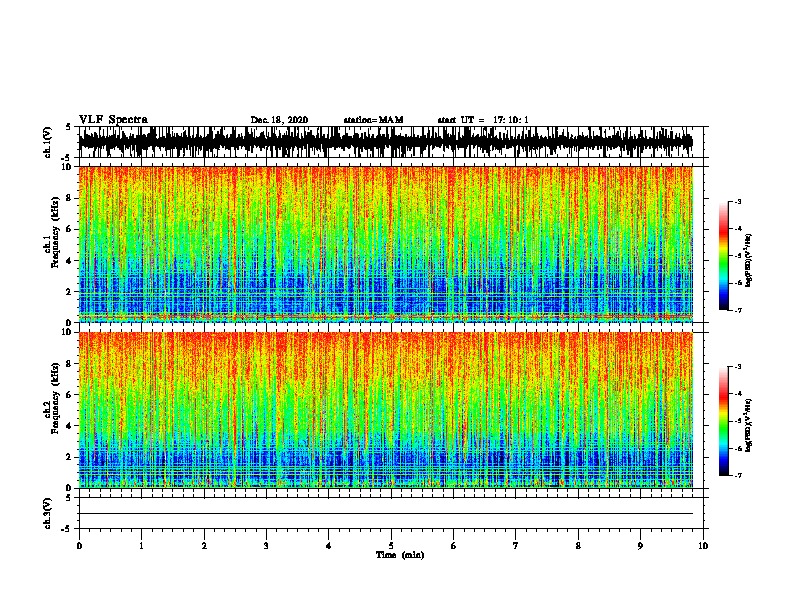Click the "6" kHz tick on ch.2 axis

point(69,395)
